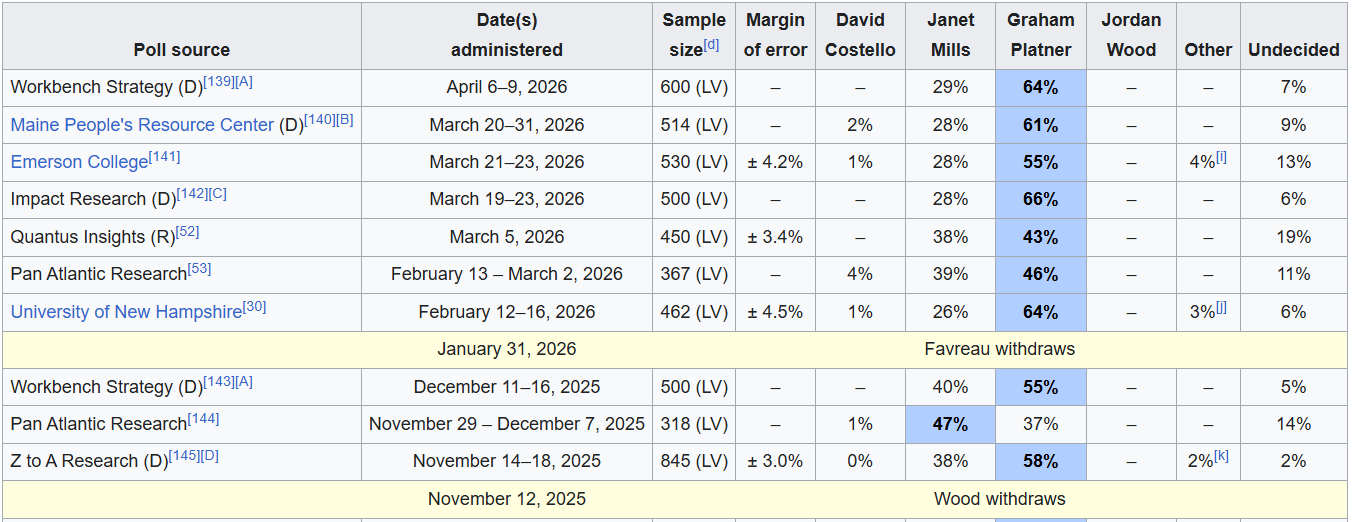Click footnote [d] beside Sample size
Image resolution: width=1352 pixels, height=522 pixels.
tap(711, 44)
